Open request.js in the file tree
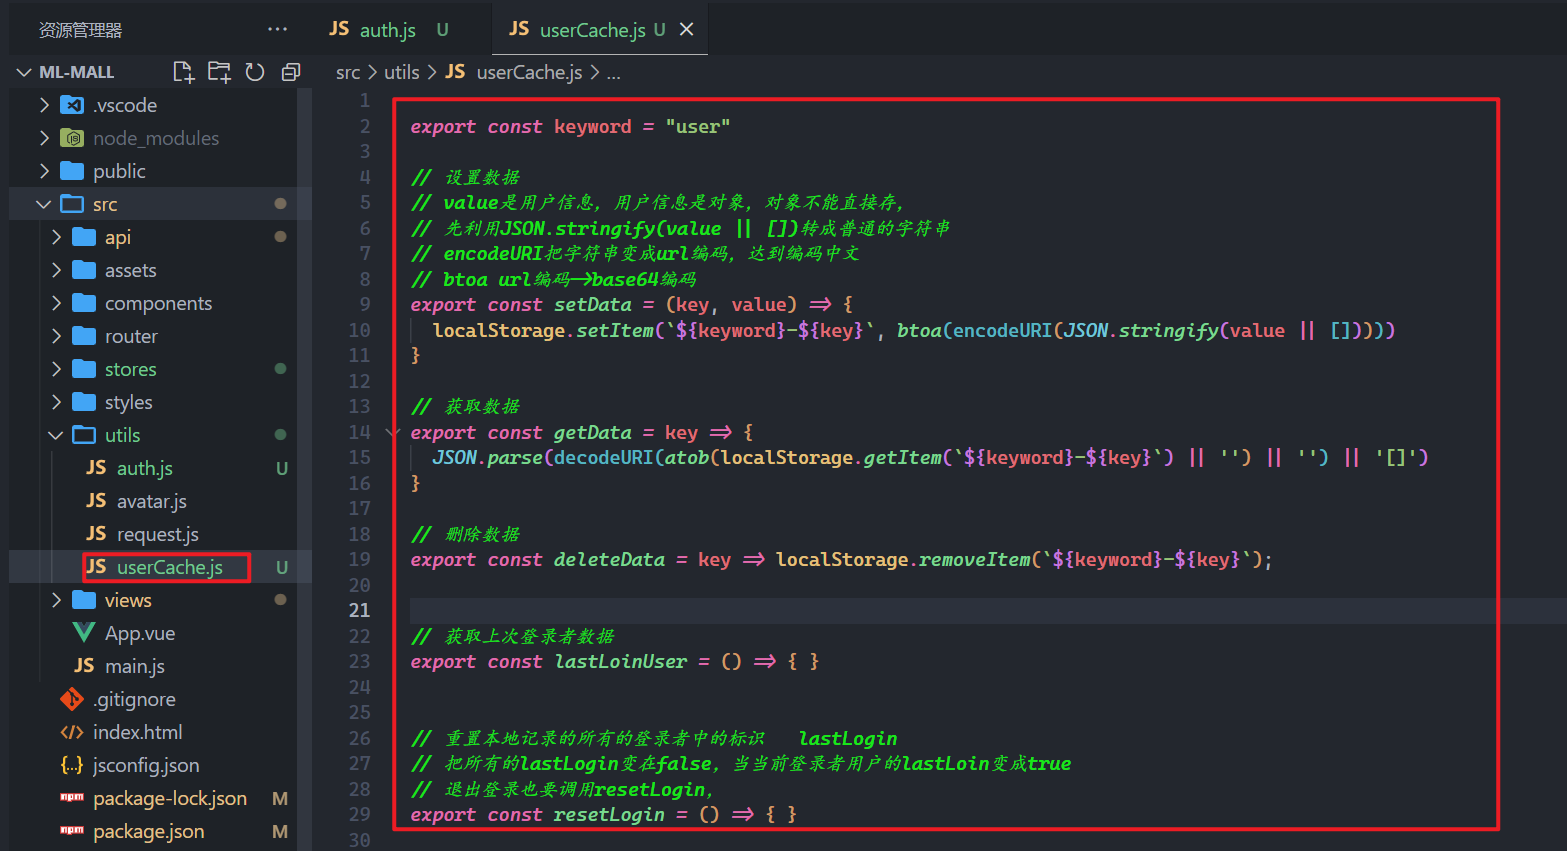This screenshot has height=851, width=1567. [158, 534]
